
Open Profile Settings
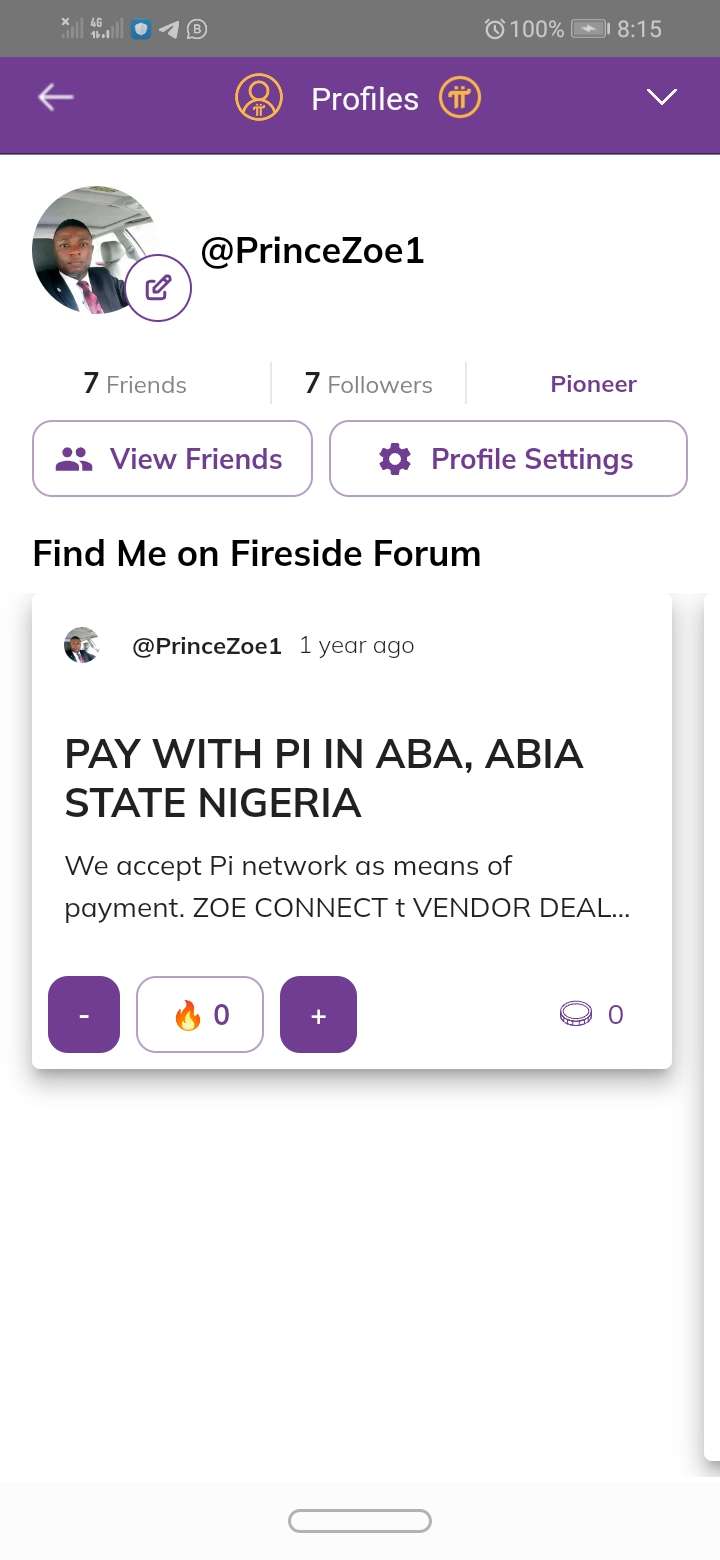tap(508, 459)
